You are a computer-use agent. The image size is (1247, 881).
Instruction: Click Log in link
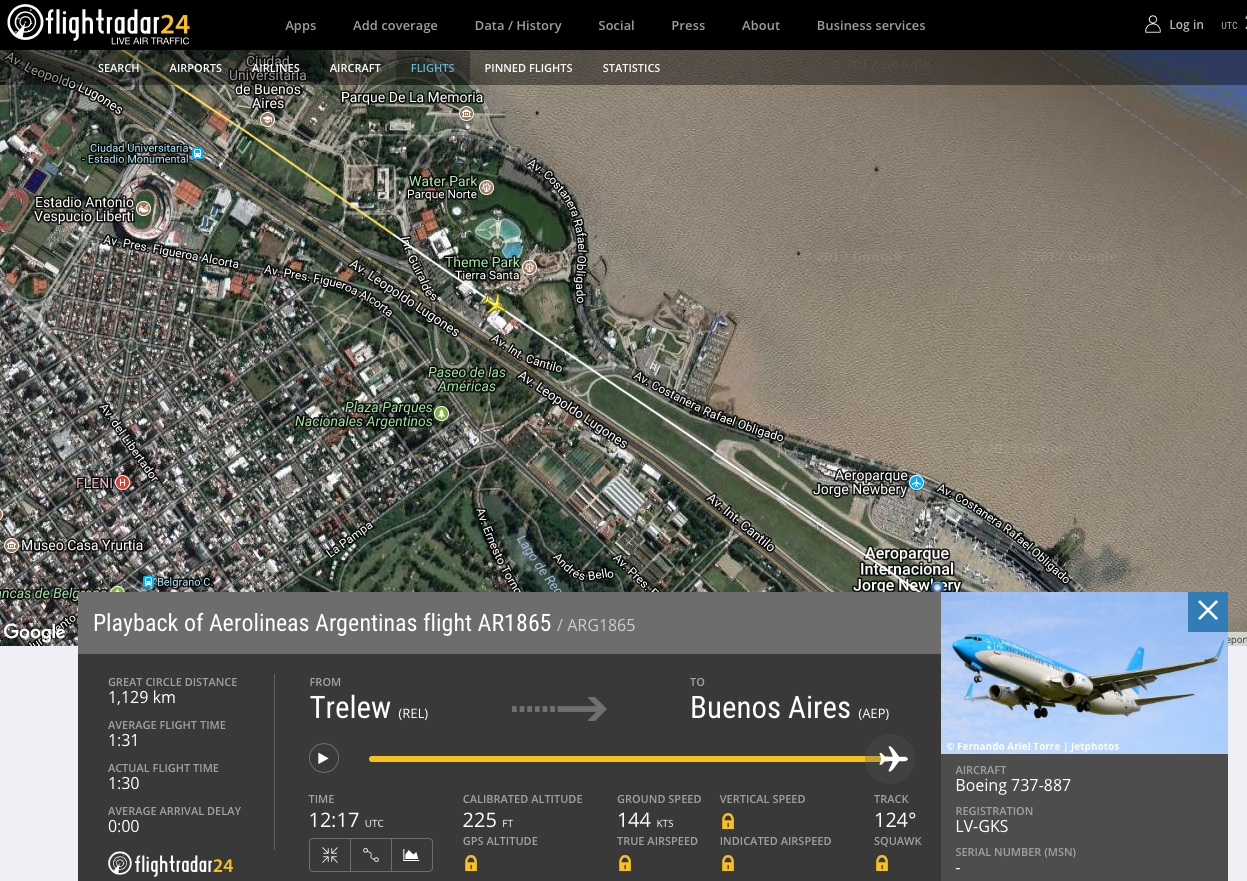tap(1186, 25)
